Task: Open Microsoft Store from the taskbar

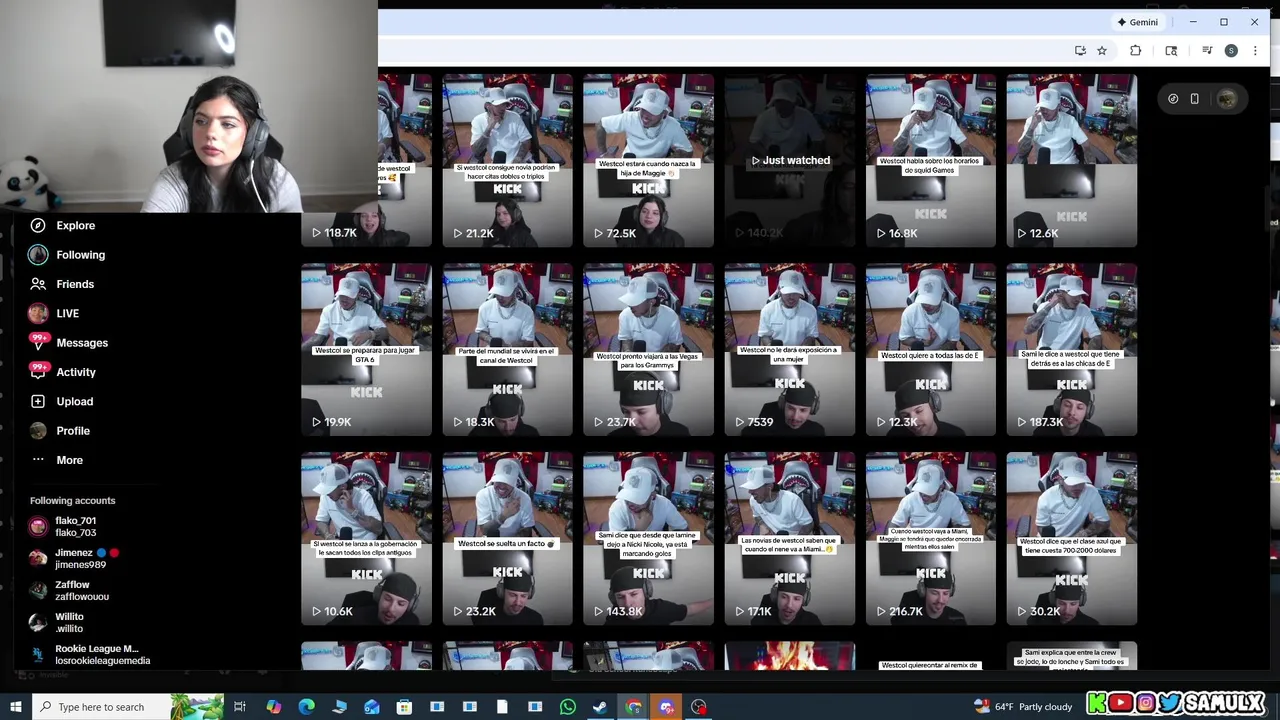Action: [404, 707]
